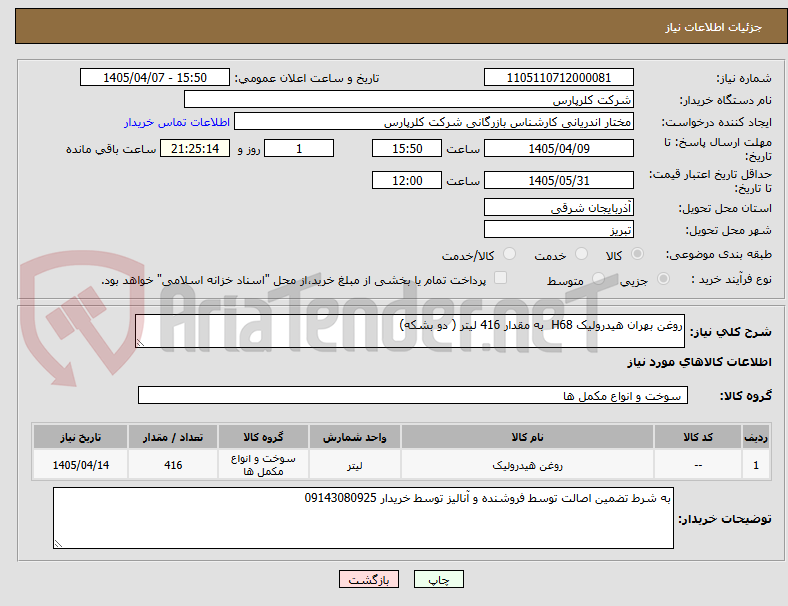Click the delivery city field تبریز
This screenshot has width=788, height=606.
pos(558,230)
